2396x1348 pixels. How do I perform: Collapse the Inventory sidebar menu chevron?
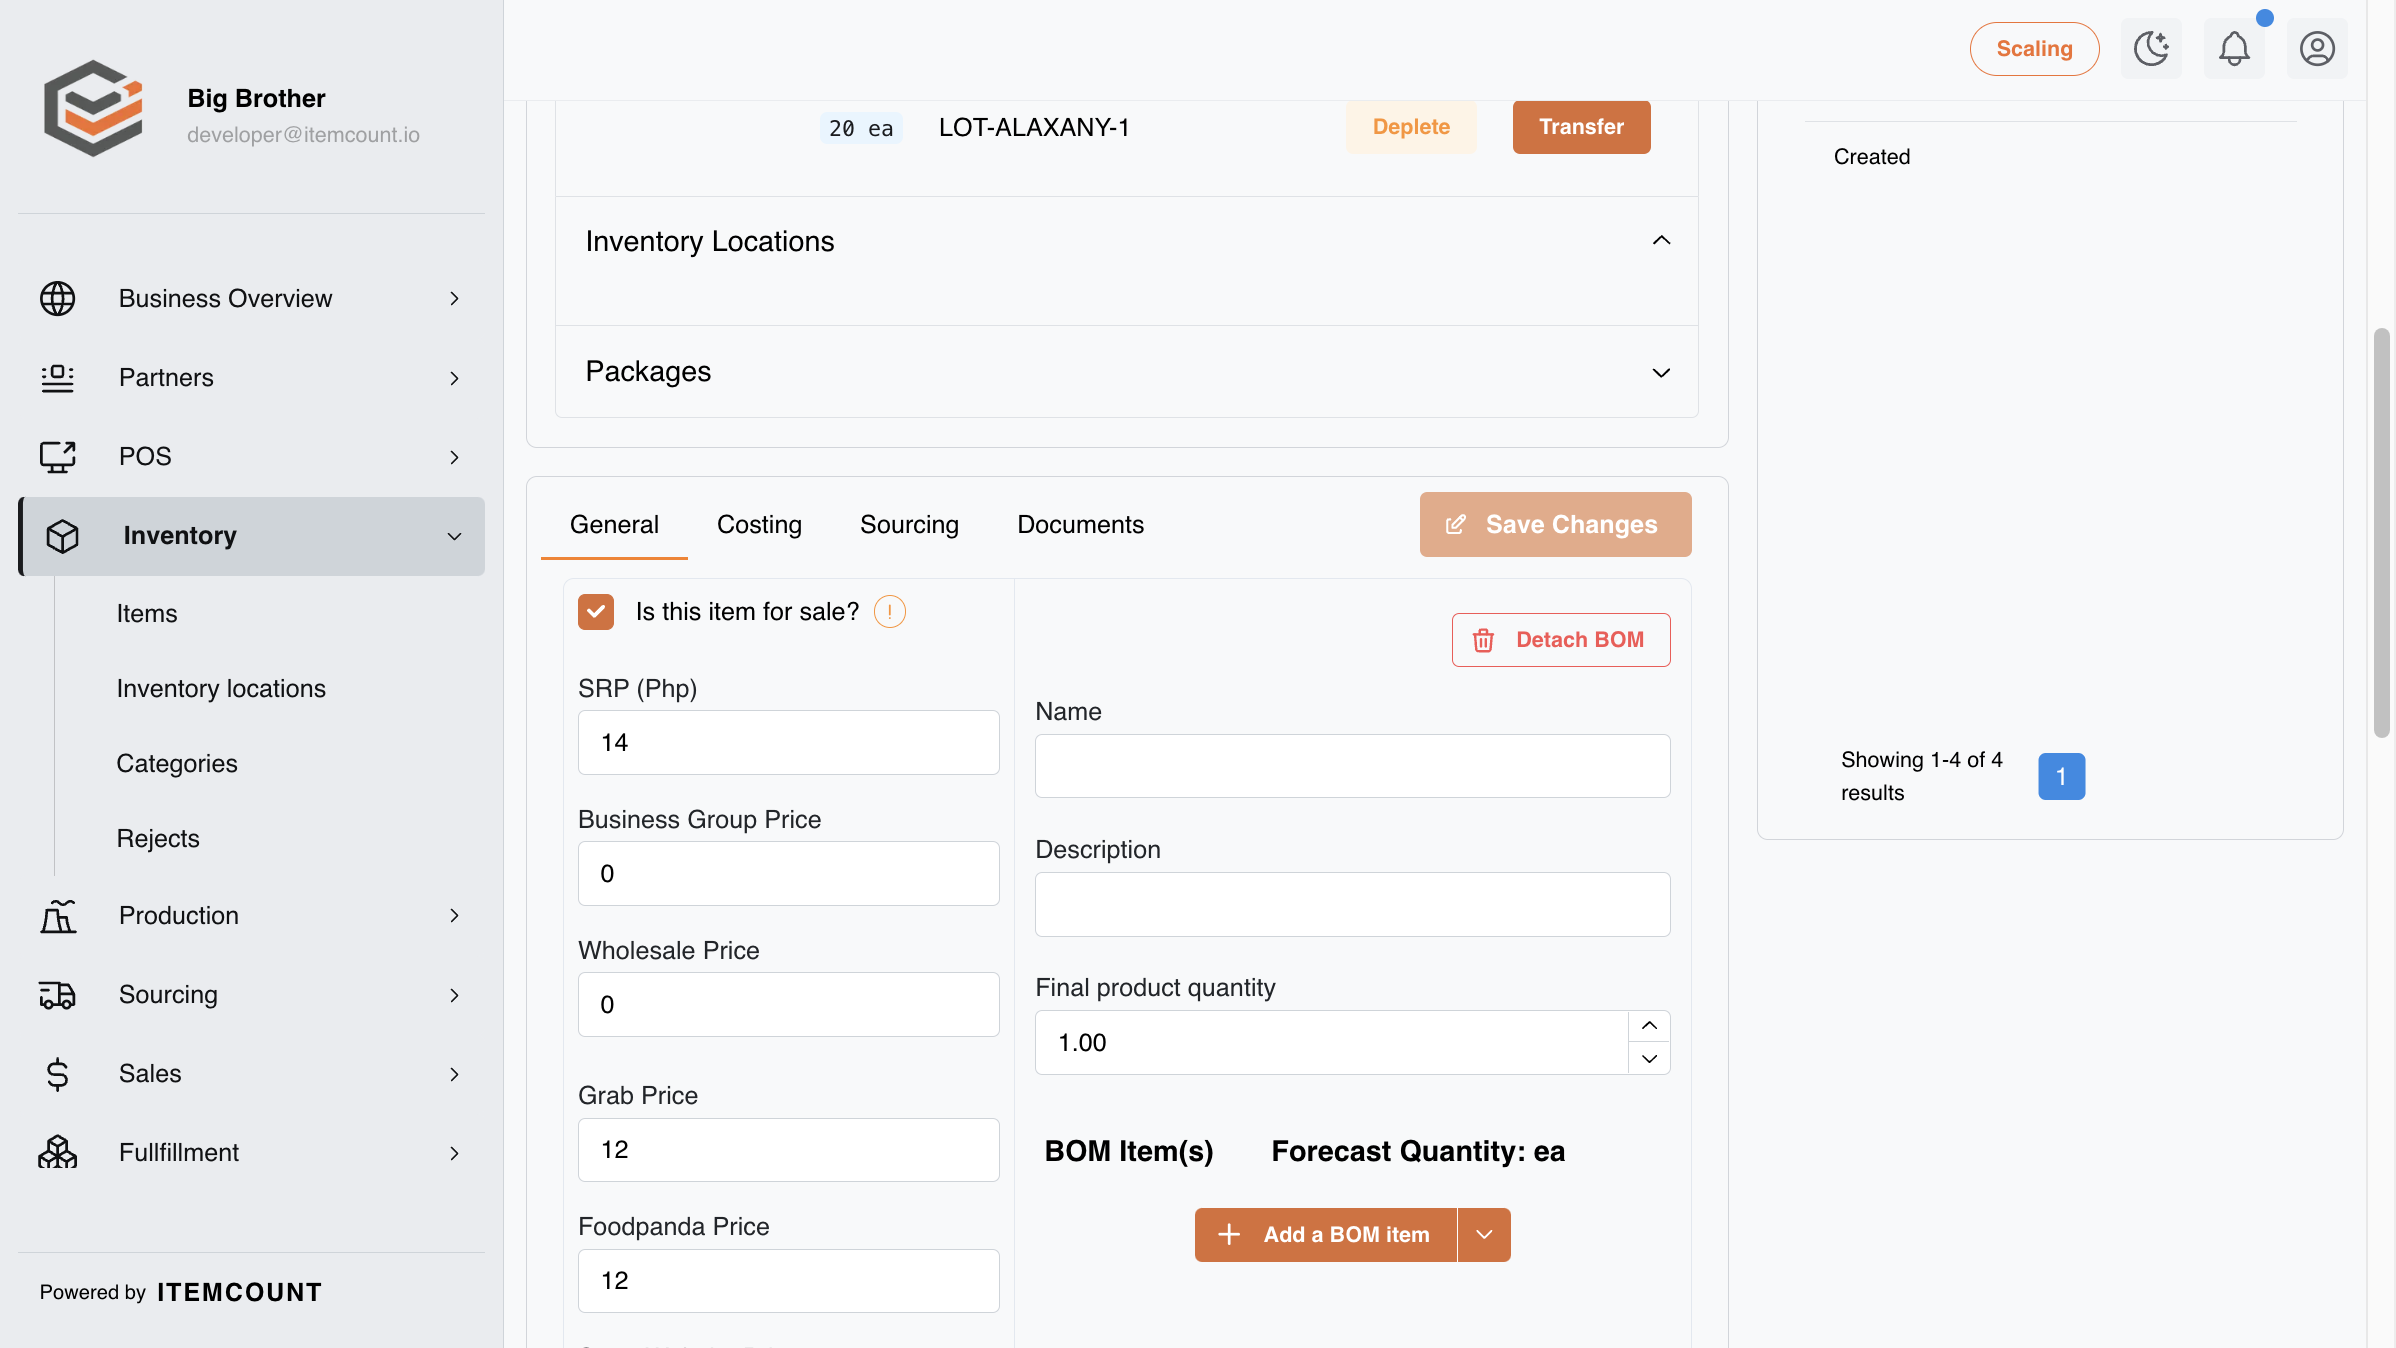click(x=454, y=536)
